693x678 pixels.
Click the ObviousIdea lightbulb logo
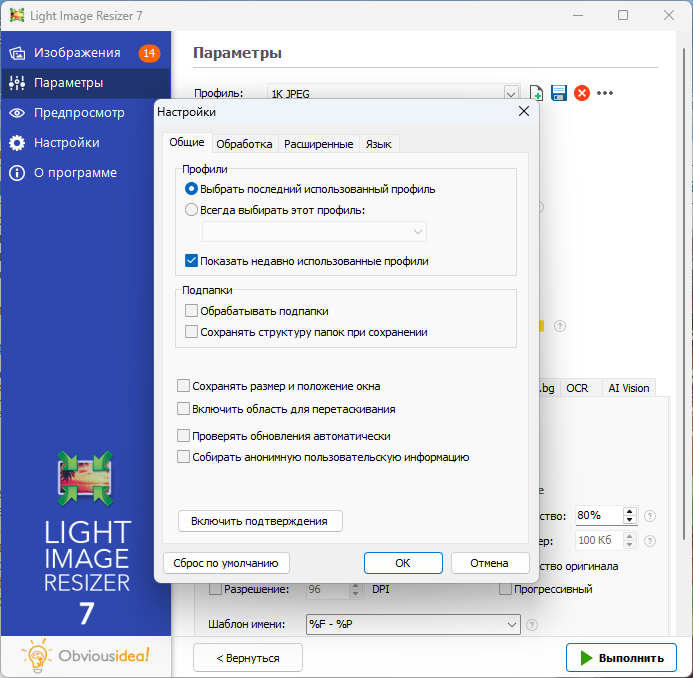(x=36, y=656)
